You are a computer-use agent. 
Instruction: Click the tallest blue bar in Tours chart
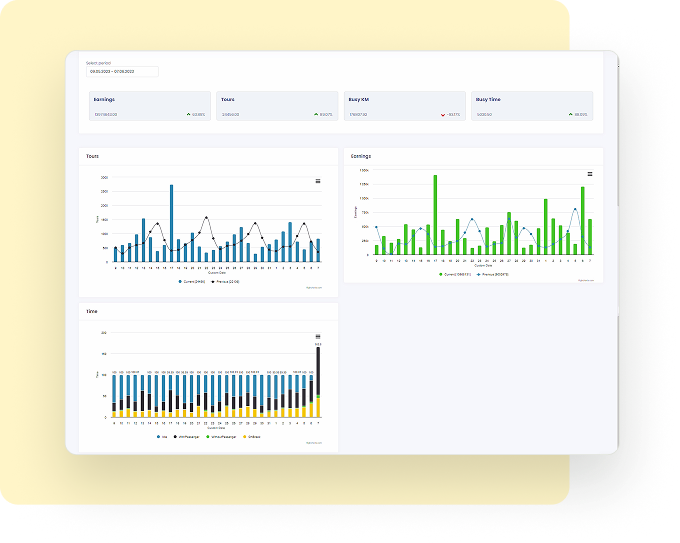pos(171,223)
